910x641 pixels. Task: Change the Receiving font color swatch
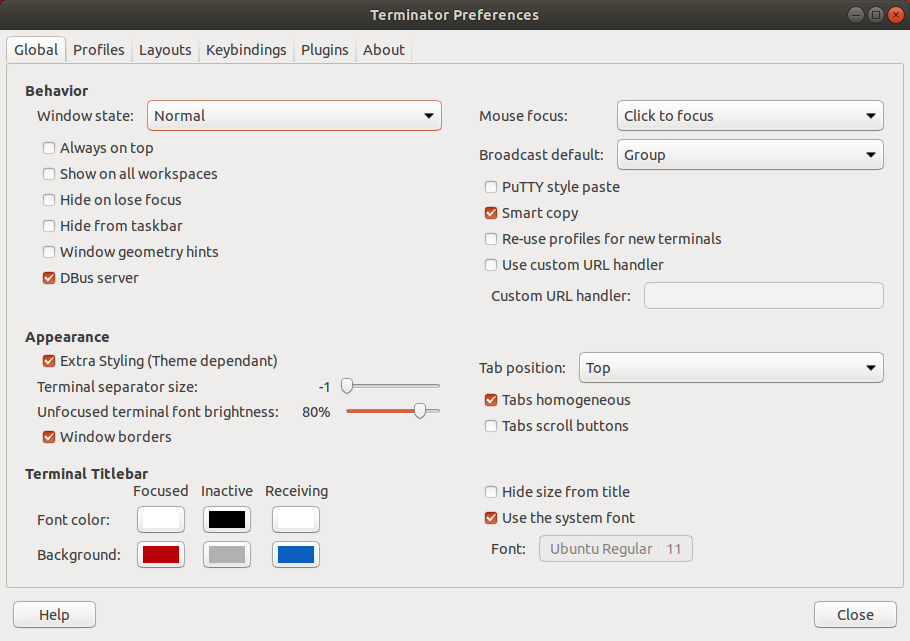click(x=296, y=520)
